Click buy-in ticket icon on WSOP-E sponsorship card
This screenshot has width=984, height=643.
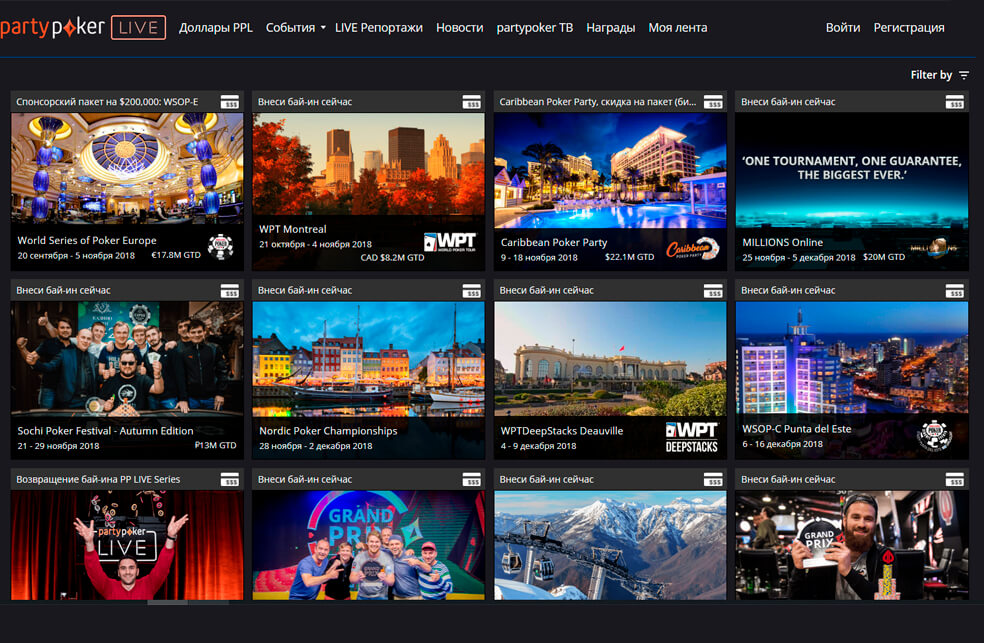(x=230, y=102)
